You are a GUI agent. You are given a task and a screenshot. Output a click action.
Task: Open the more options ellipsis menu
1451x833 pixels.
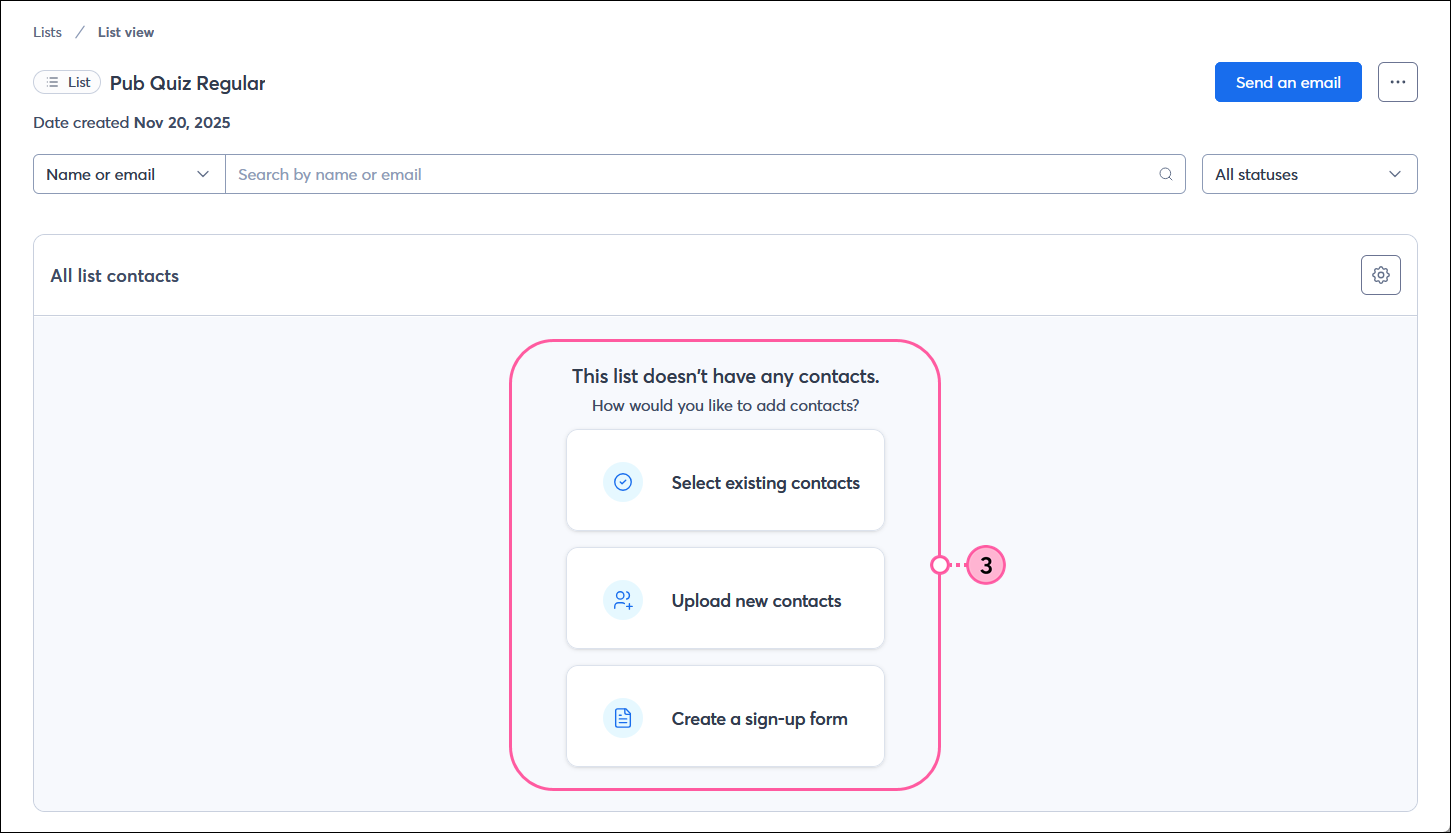[1397, 82]
